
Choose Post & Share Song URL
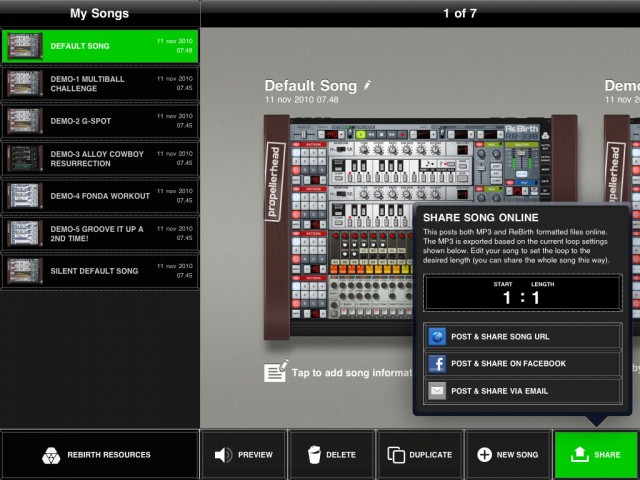(523, 336)
